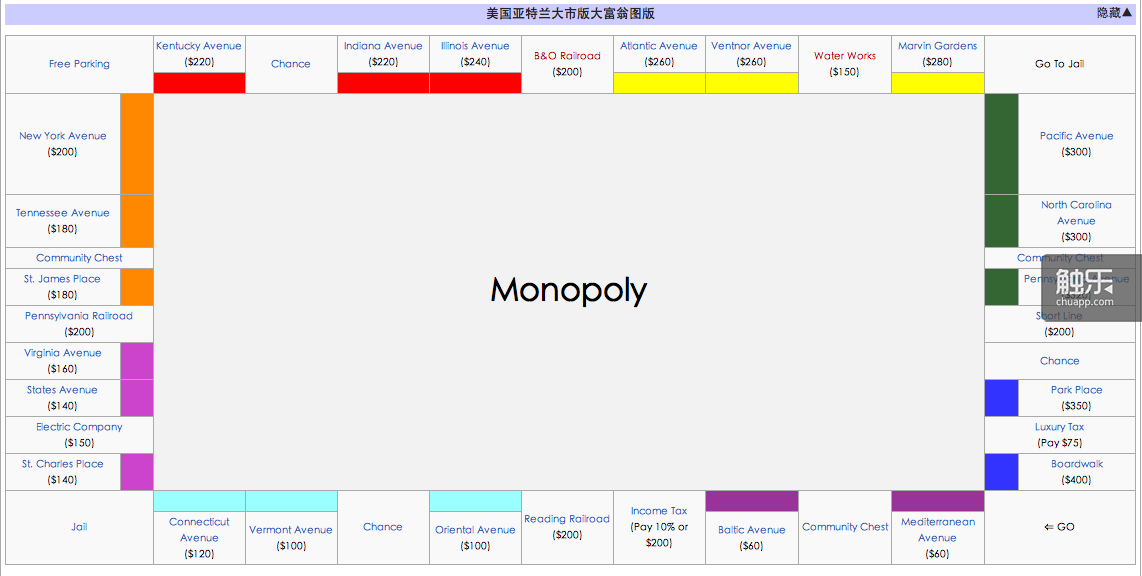The height and width of the screenshot is (576, 1142).
Task: Click the orange swatch beside New York Avenue
Action: 137,144
